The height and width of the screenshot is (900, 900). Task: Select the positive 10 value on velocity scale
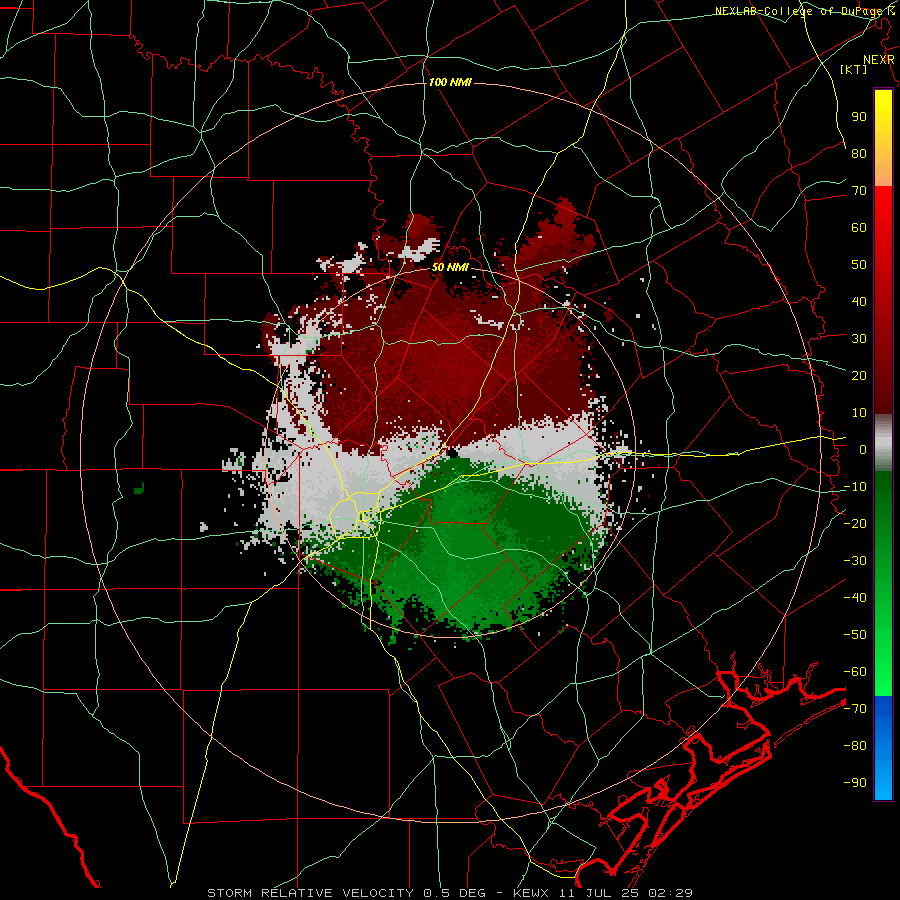859,413
